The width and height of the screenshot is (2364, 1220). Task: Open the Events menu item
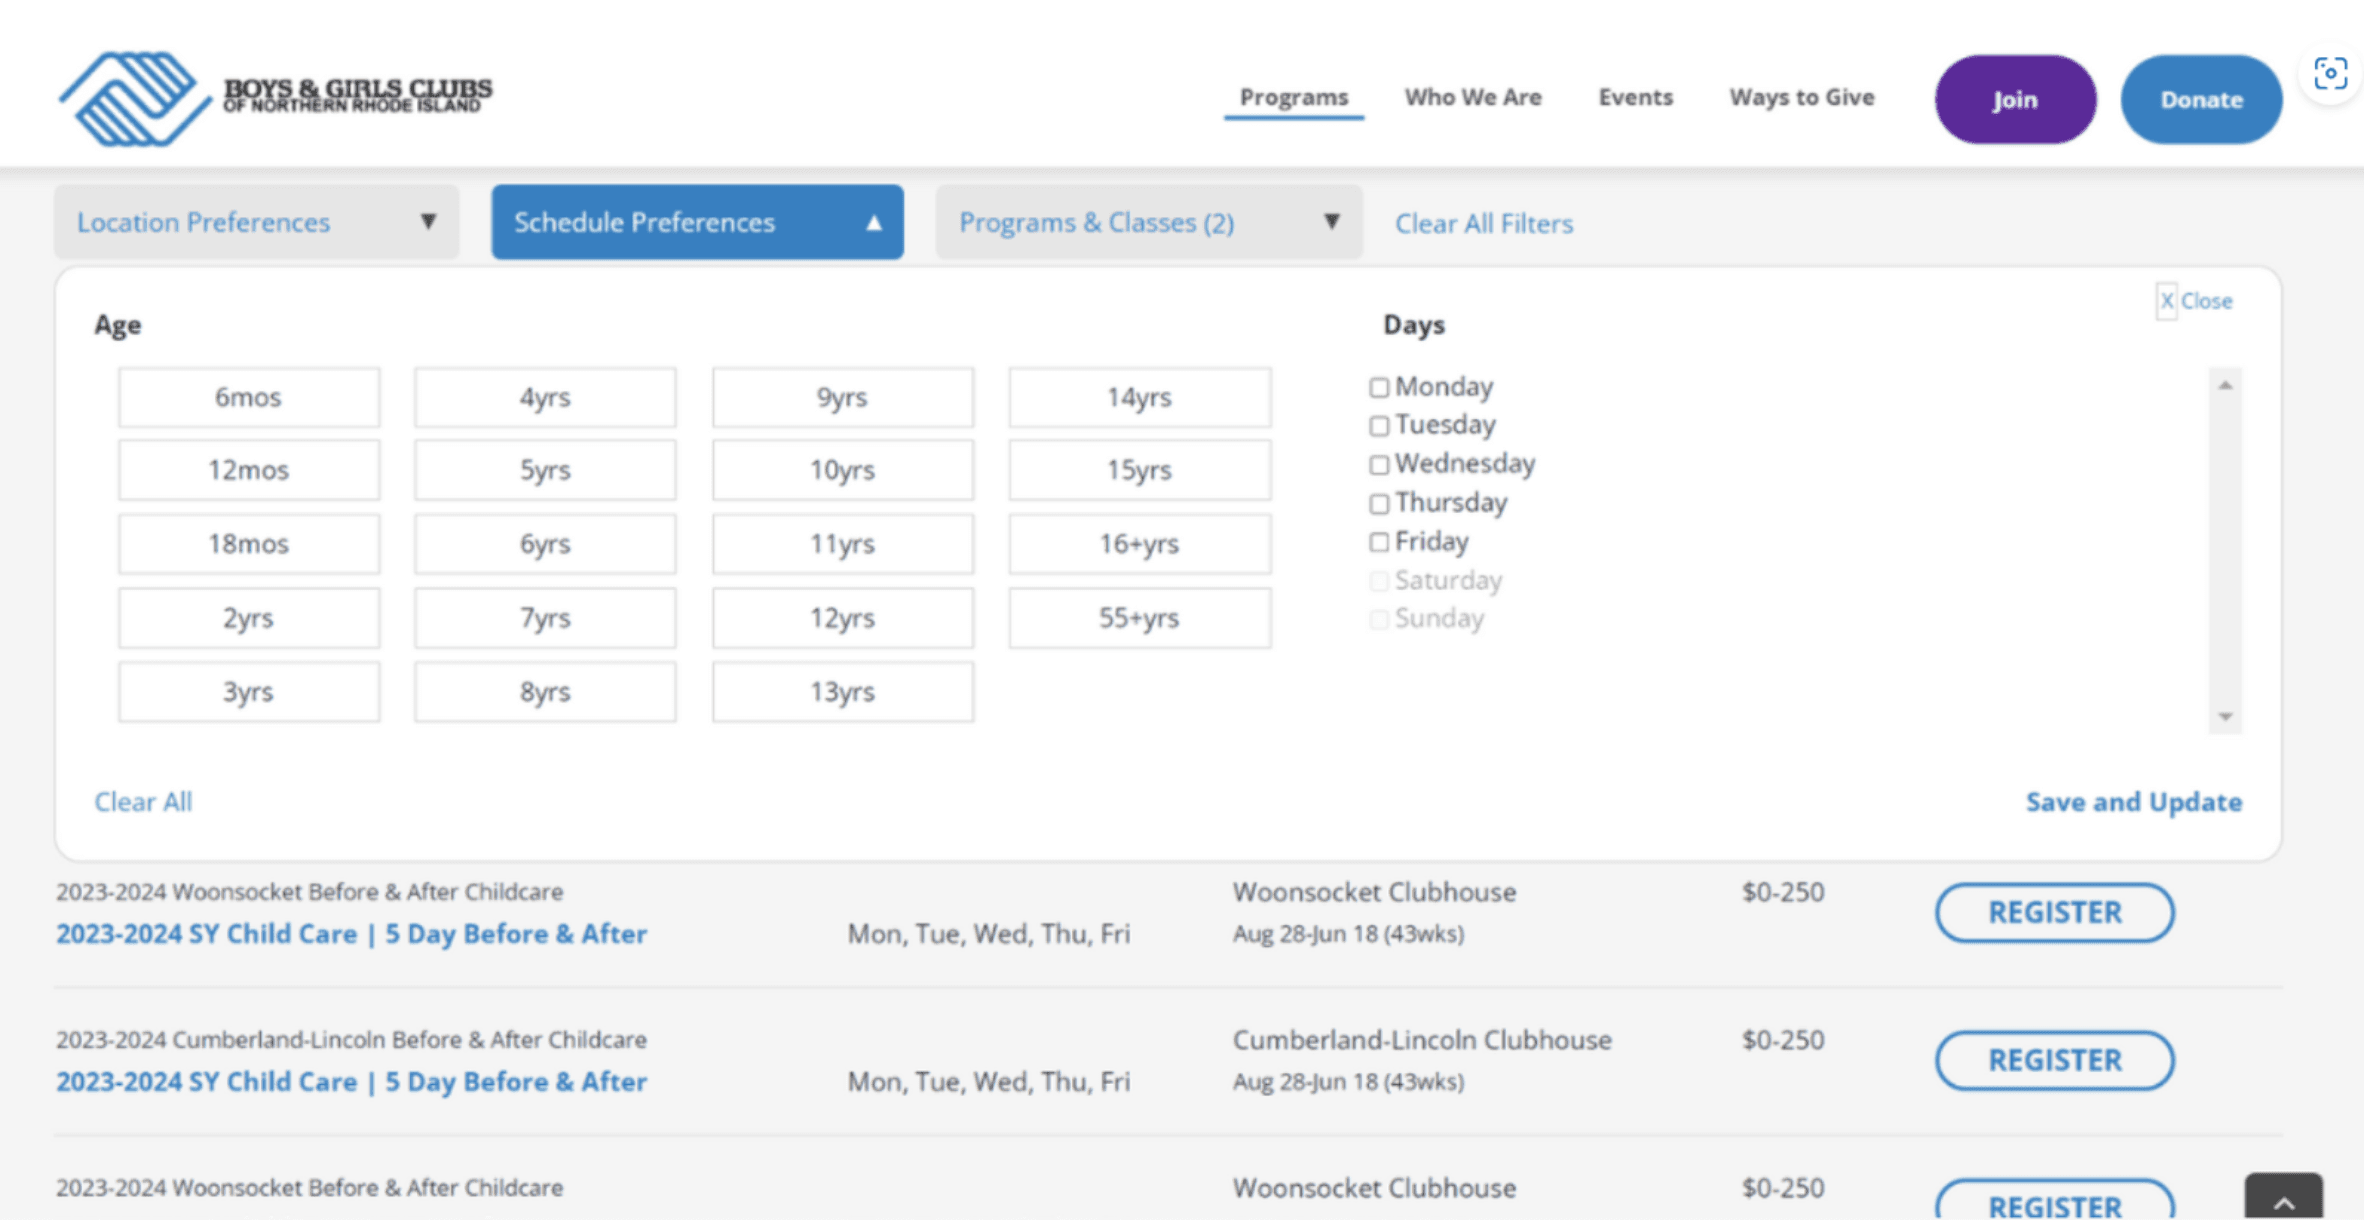[1635, 97]
